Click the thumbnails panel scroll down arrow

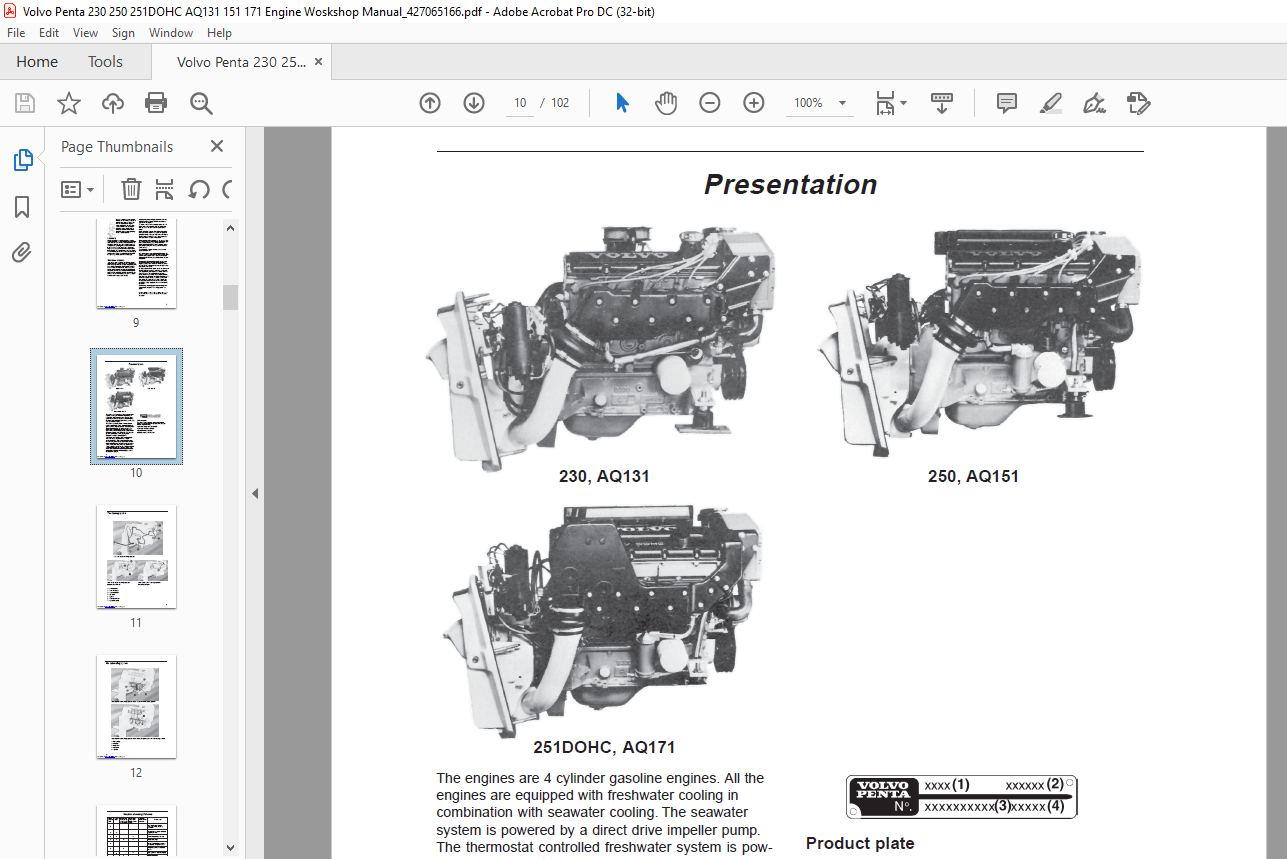231,848
